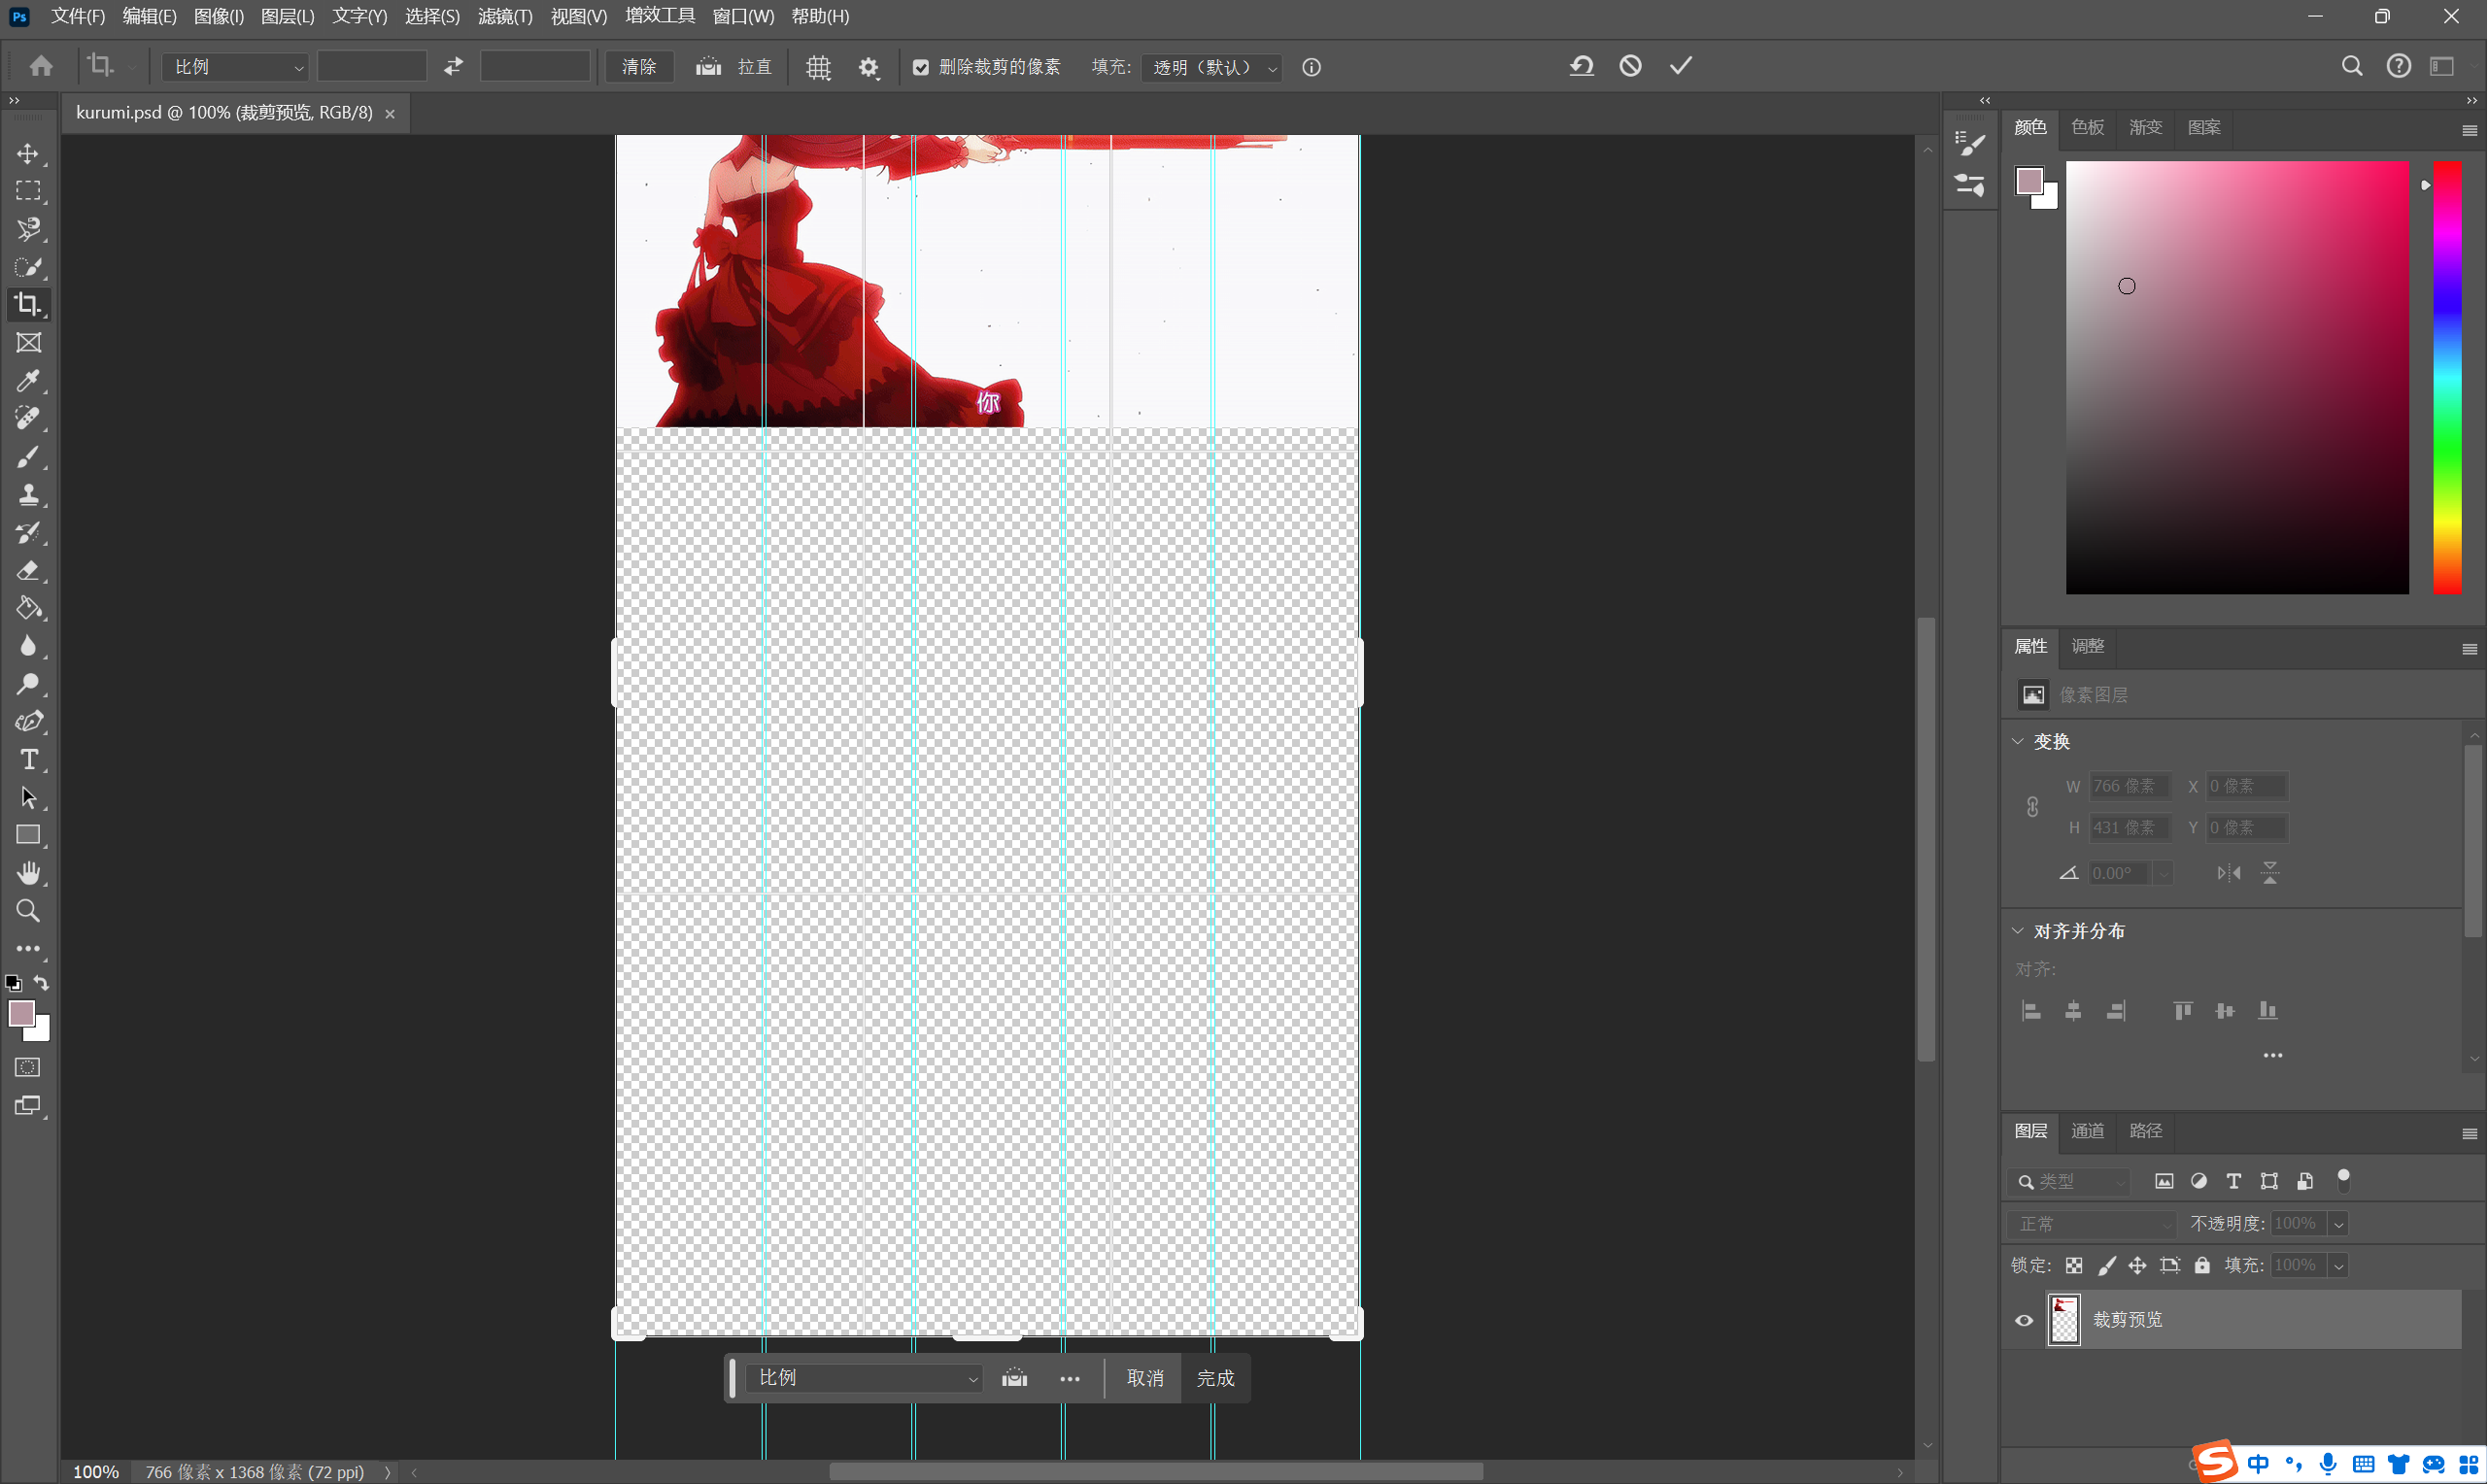Screen dimensions: 2488x1484
Task: Open the layer blend mode 正常 dropdown
Action: coord(2092,1224)
